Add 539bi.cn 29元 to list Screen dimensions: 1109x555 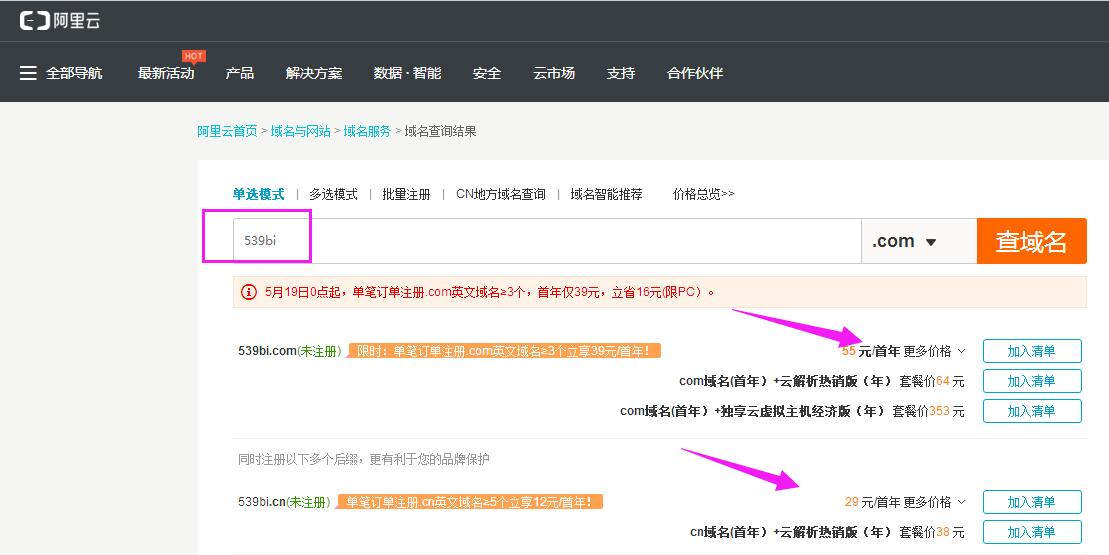click(1032, 502)
